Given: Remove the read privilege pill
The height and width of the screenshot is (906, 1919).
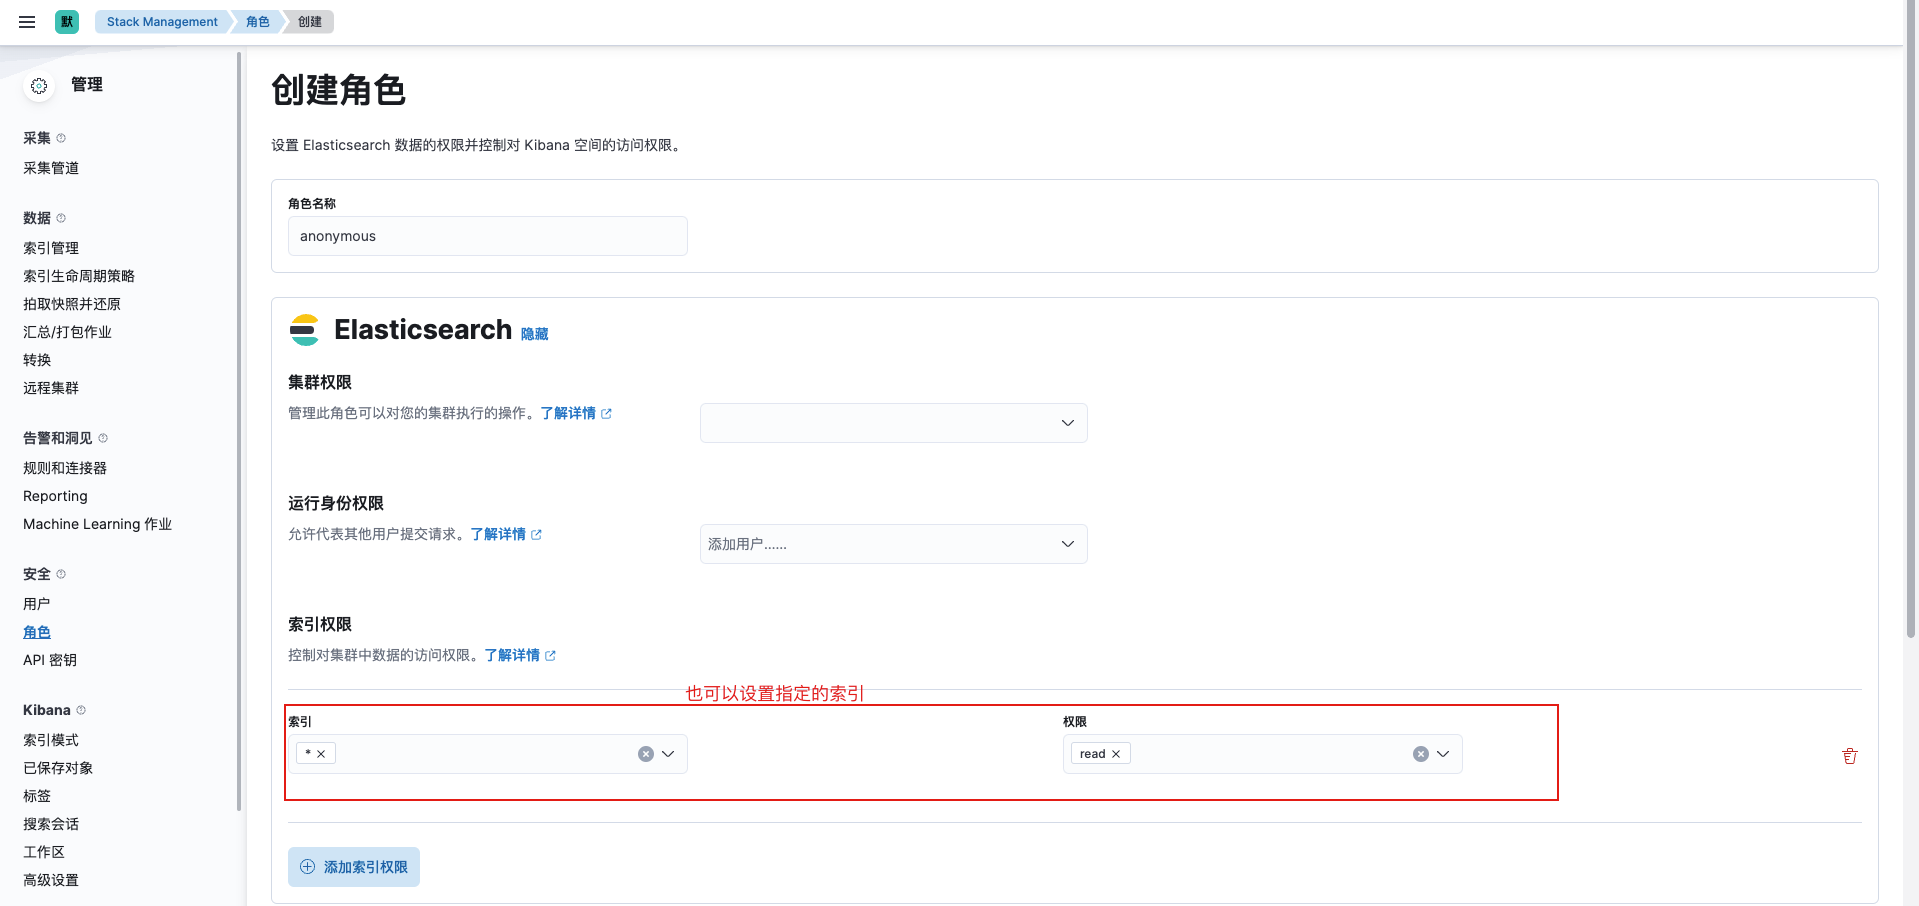Looking at the screenshot, I should 1116,754.
